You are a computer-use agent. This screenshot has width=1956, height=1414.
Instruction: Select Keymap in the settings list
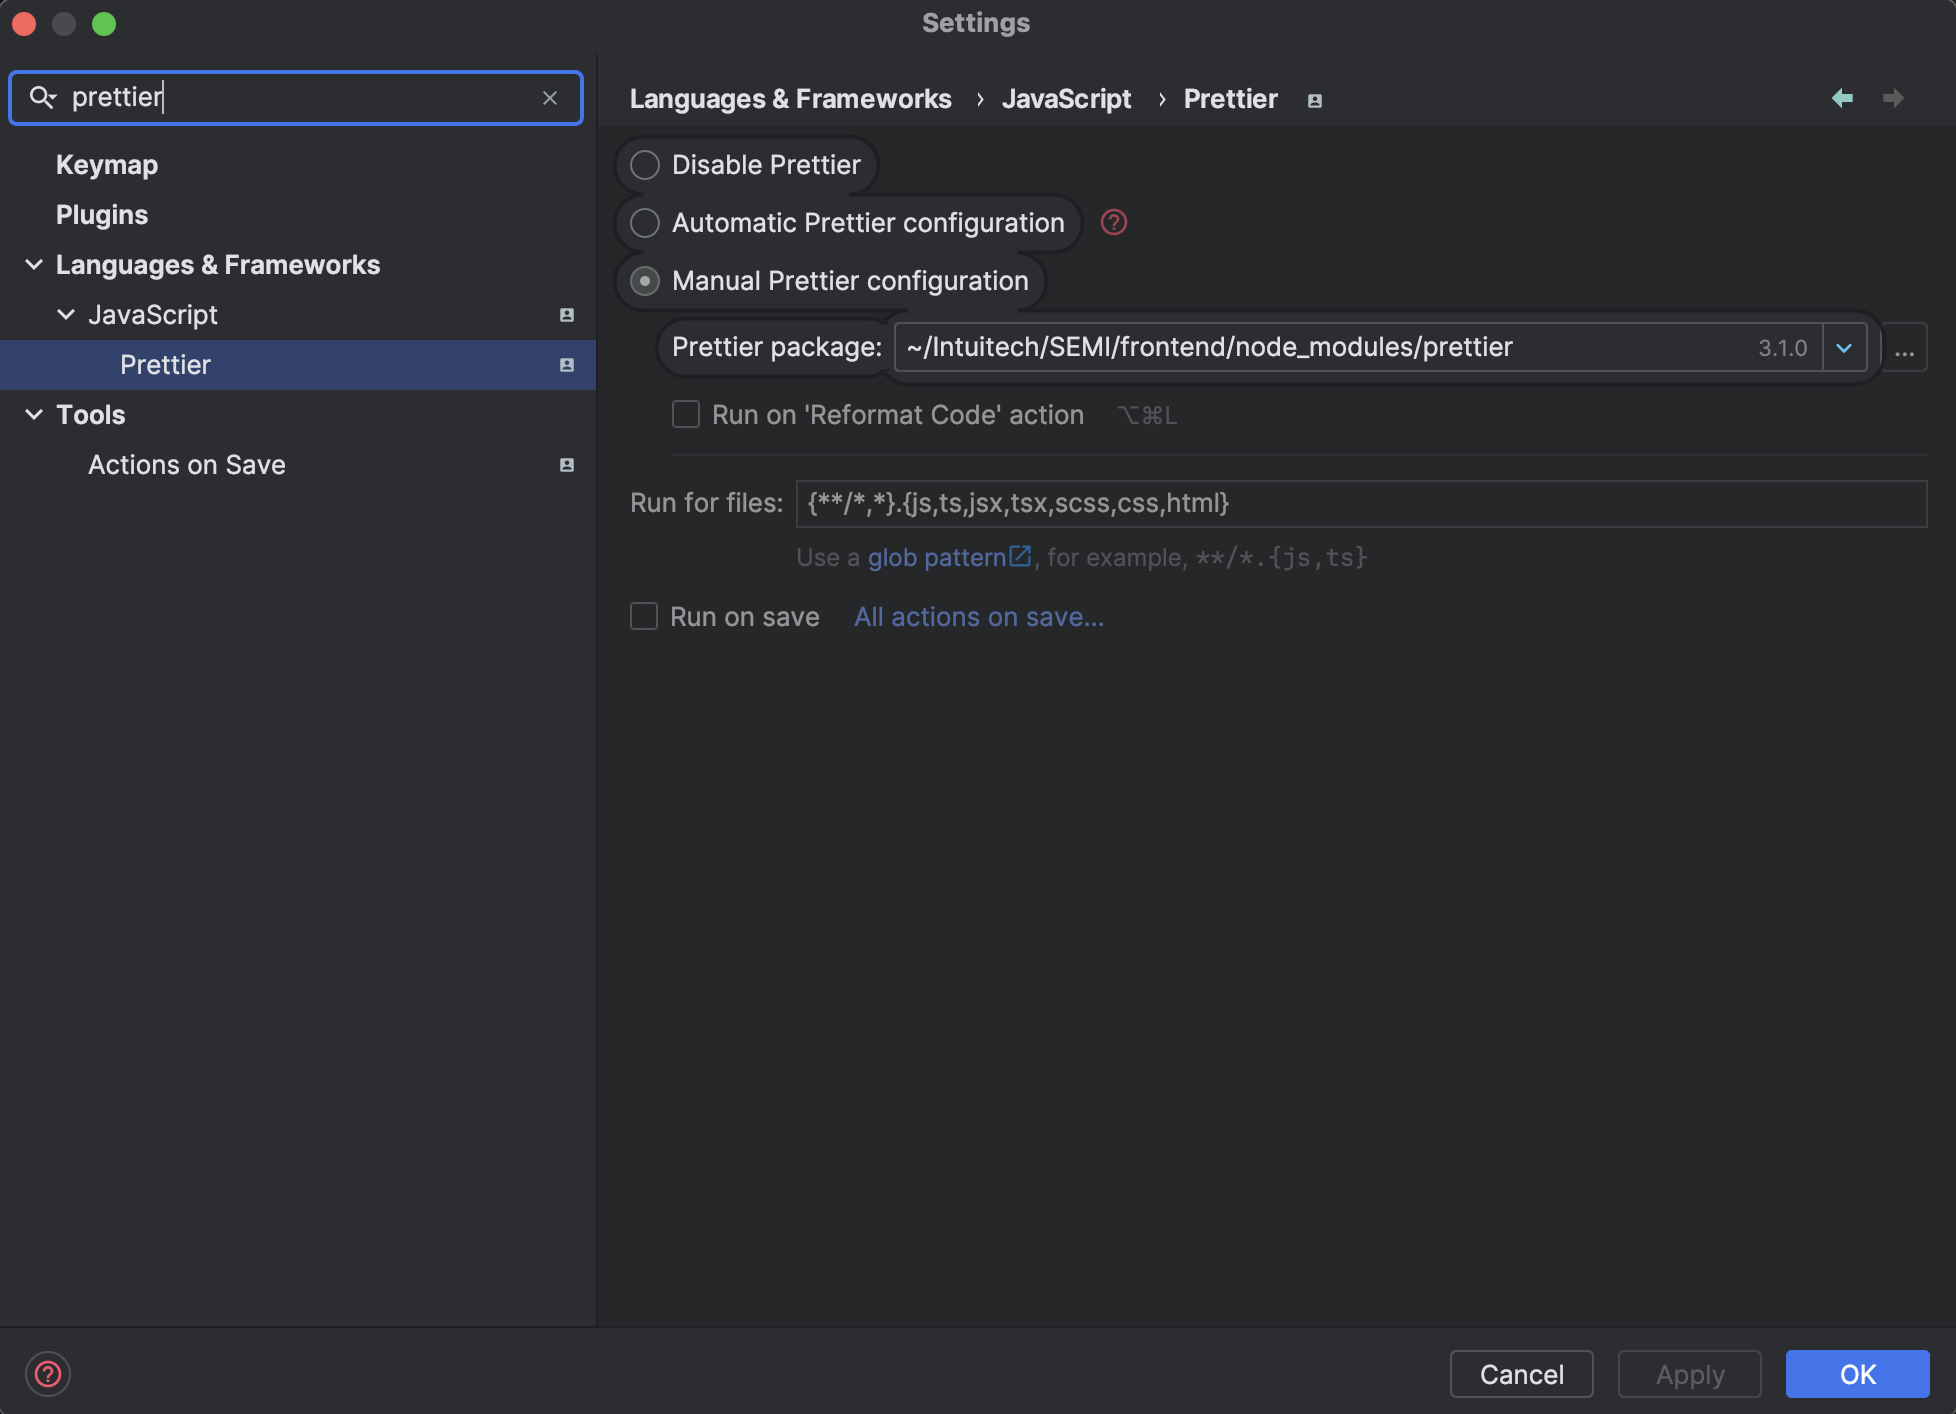(x=107, y=165)
